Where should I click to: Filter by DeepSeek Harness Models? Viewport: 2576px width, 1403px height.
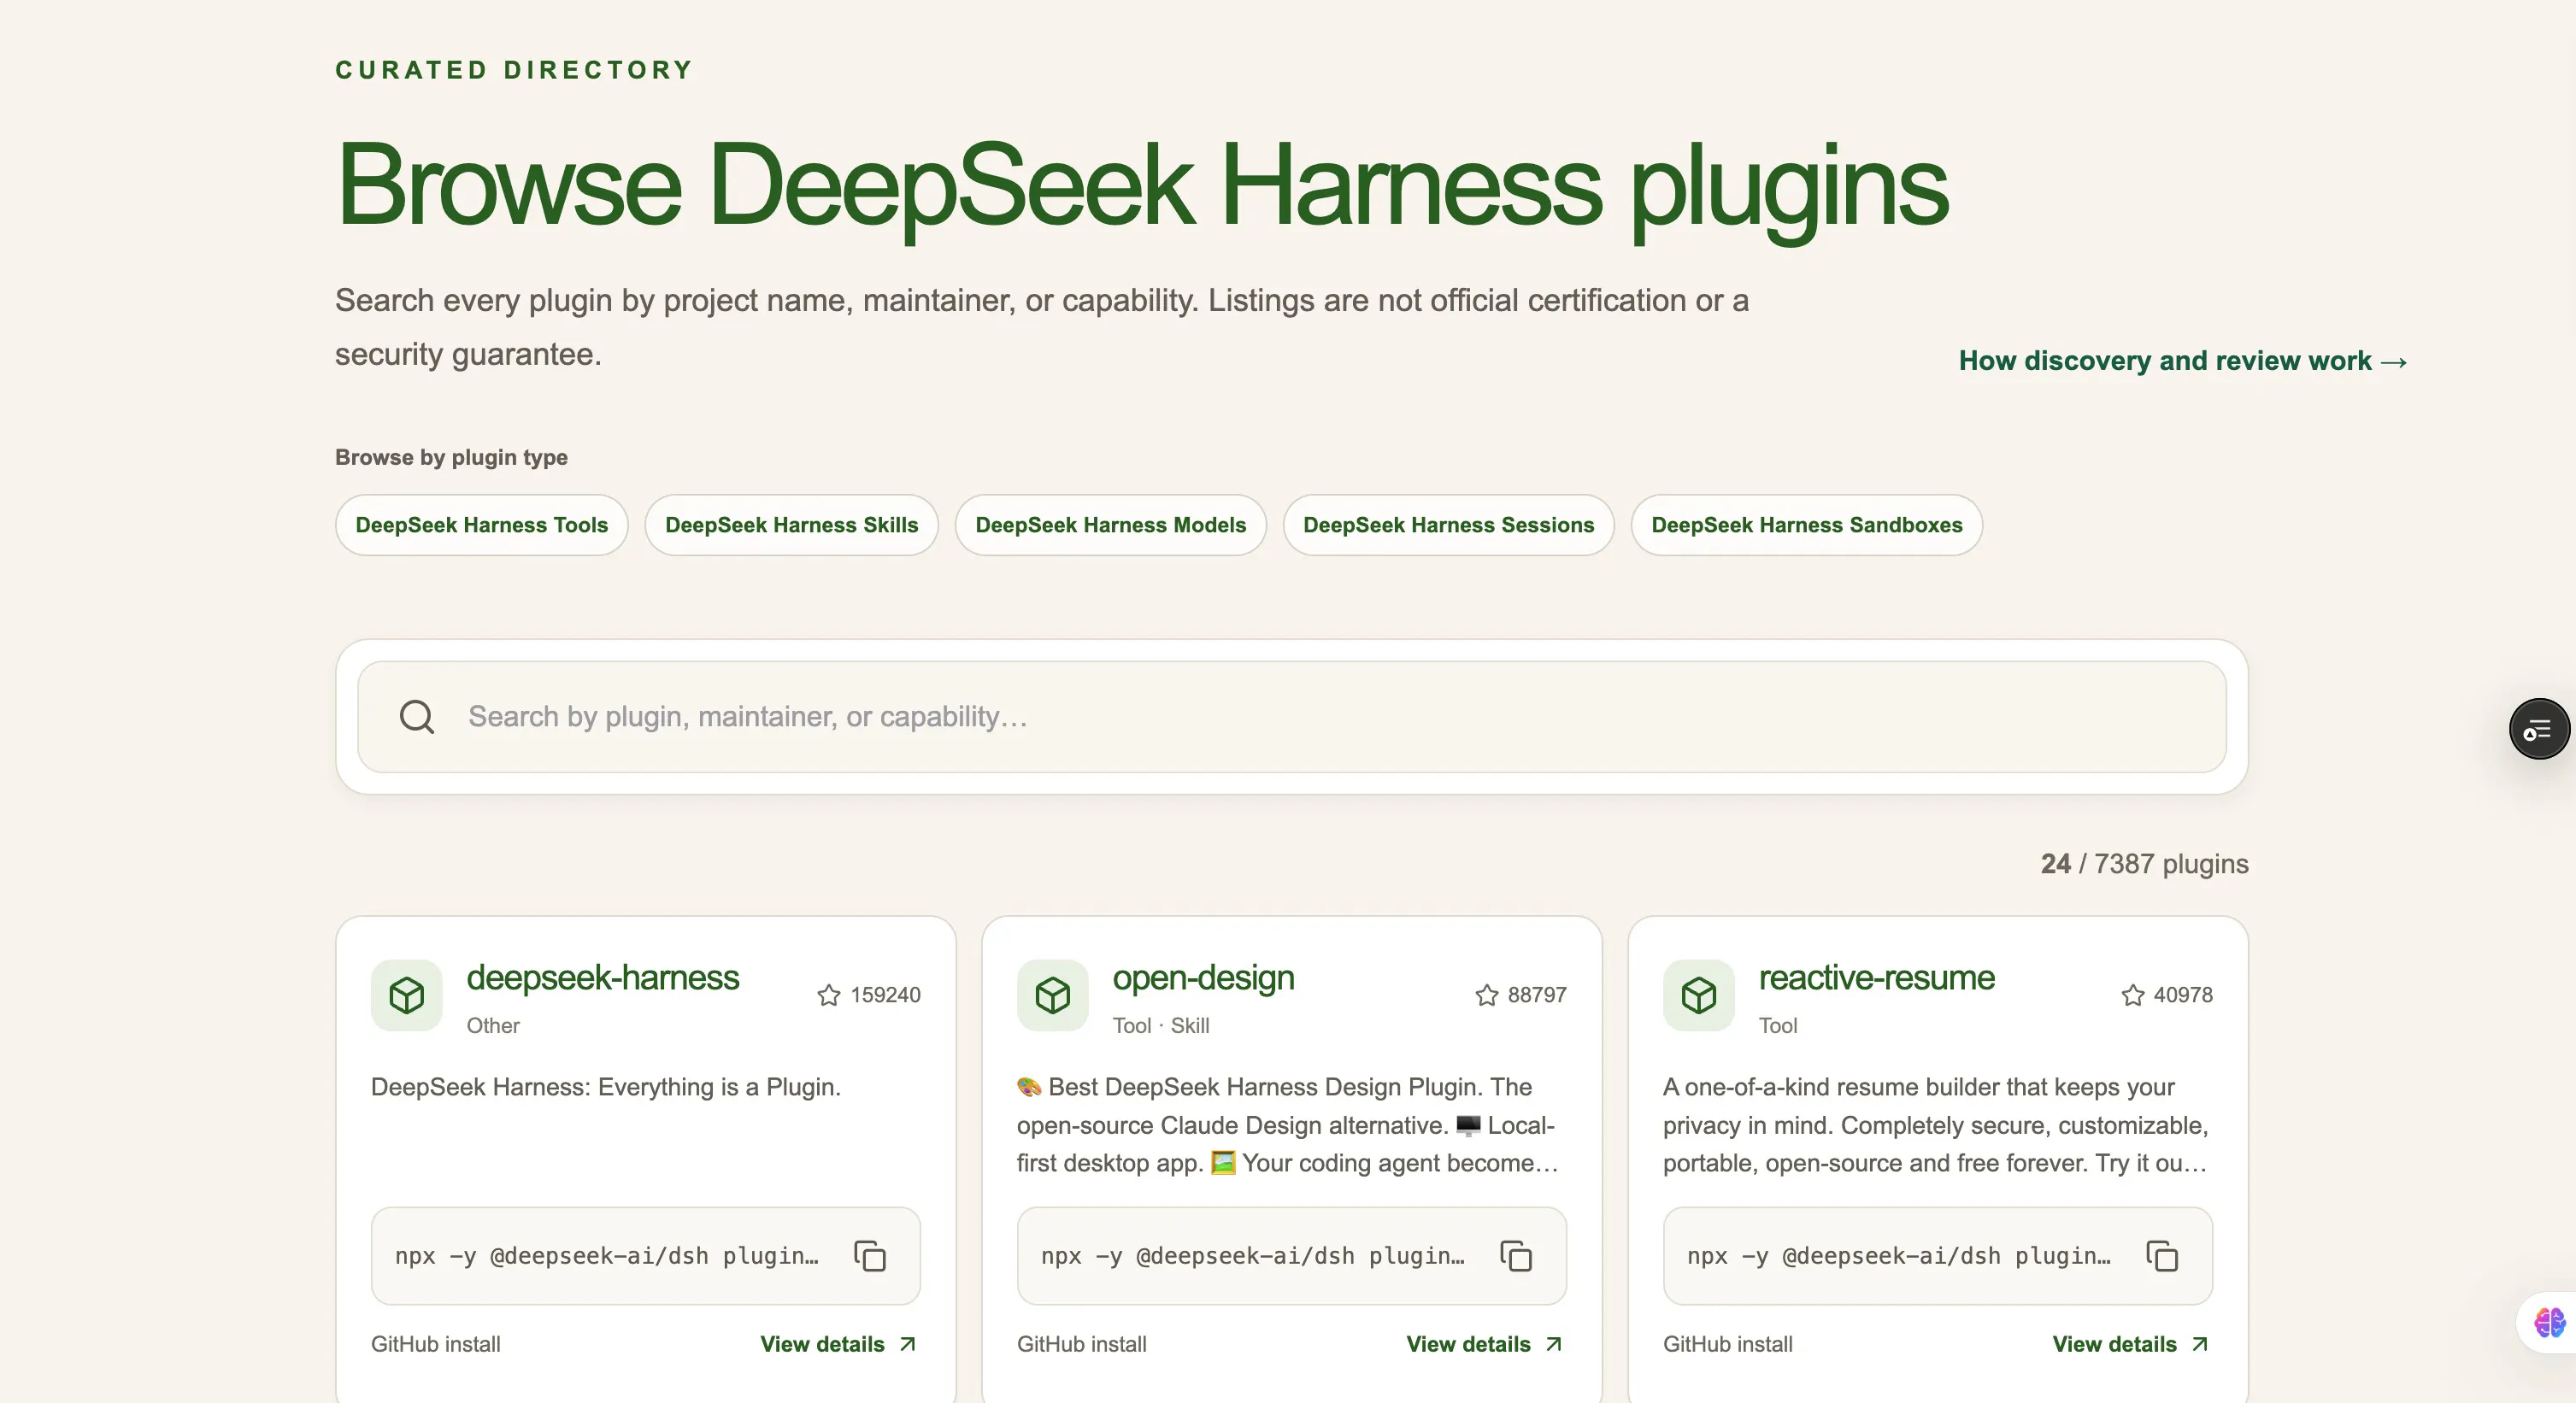[x=1111, y=525]
